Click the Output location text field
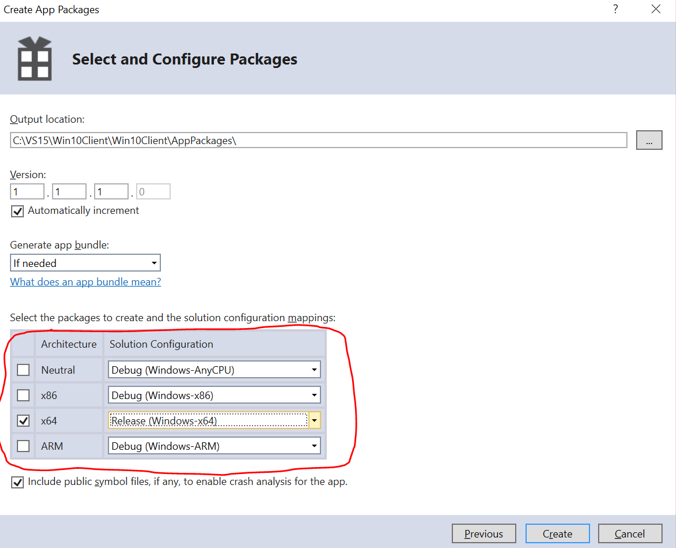This screenshot has height=548, width=676. 318,141
